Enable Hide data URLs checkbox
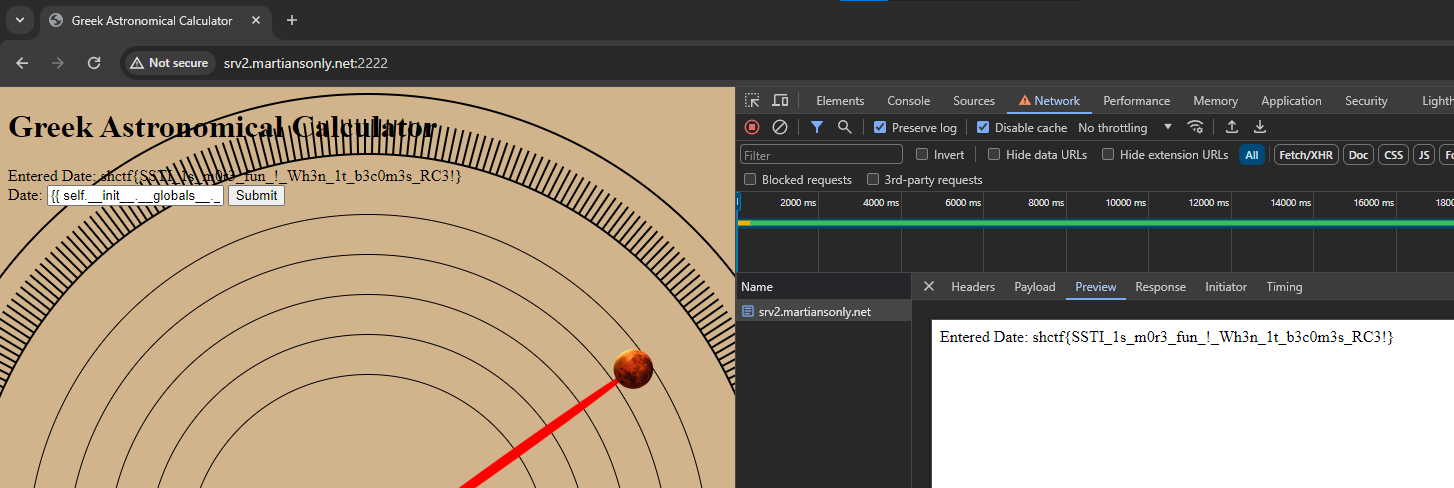This screenshot has height=488, width=1454. tap(994, 154)
